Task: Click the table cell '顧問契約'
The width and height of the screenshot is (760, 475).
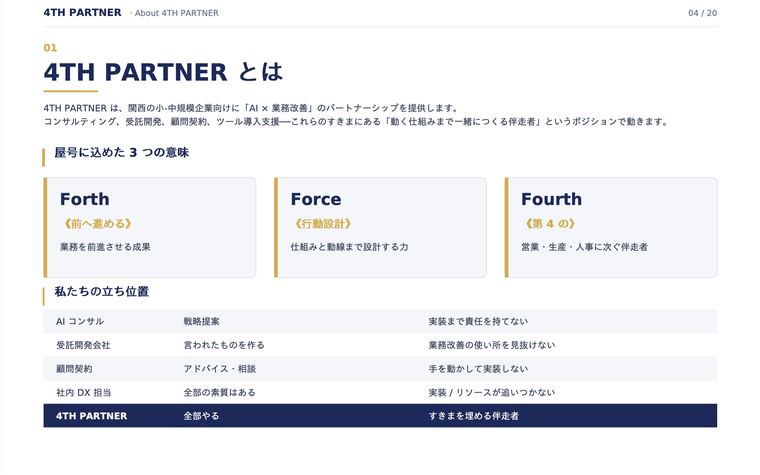Action: tap(74, 369)
